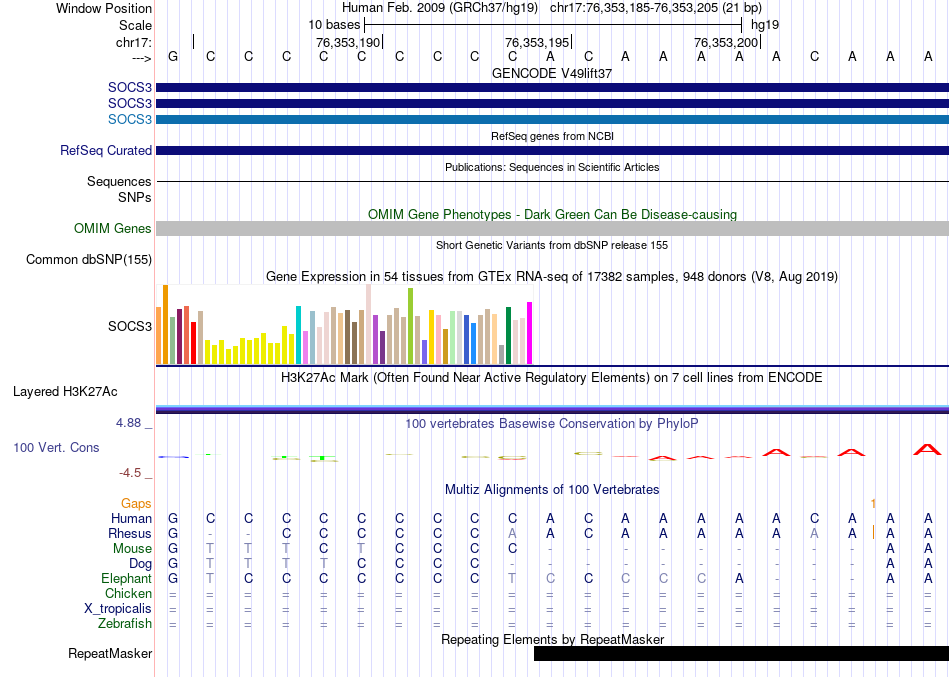Click the cyan bar in the GTEx chart
Screen dimensions: 950x677
[298, 335]
